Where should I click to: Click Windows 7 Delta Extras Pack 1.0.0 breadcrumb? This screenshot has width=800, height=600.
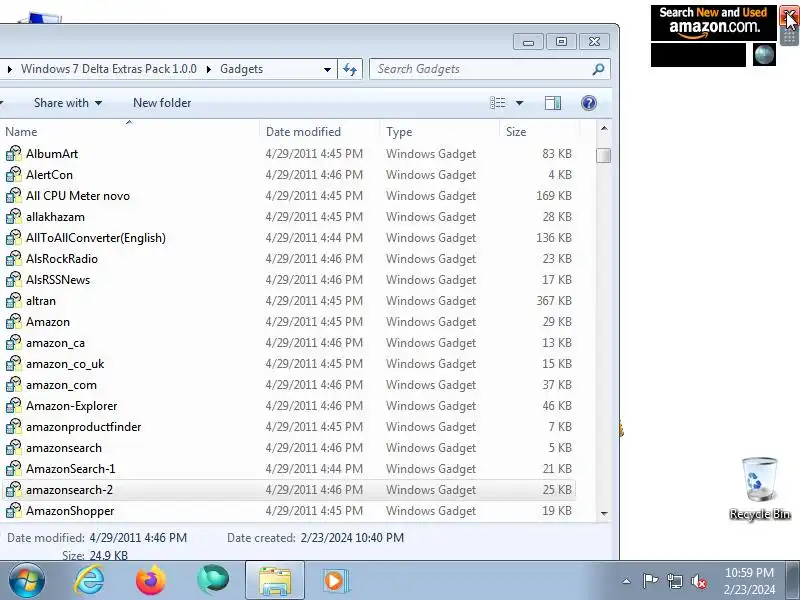(109, 69)
